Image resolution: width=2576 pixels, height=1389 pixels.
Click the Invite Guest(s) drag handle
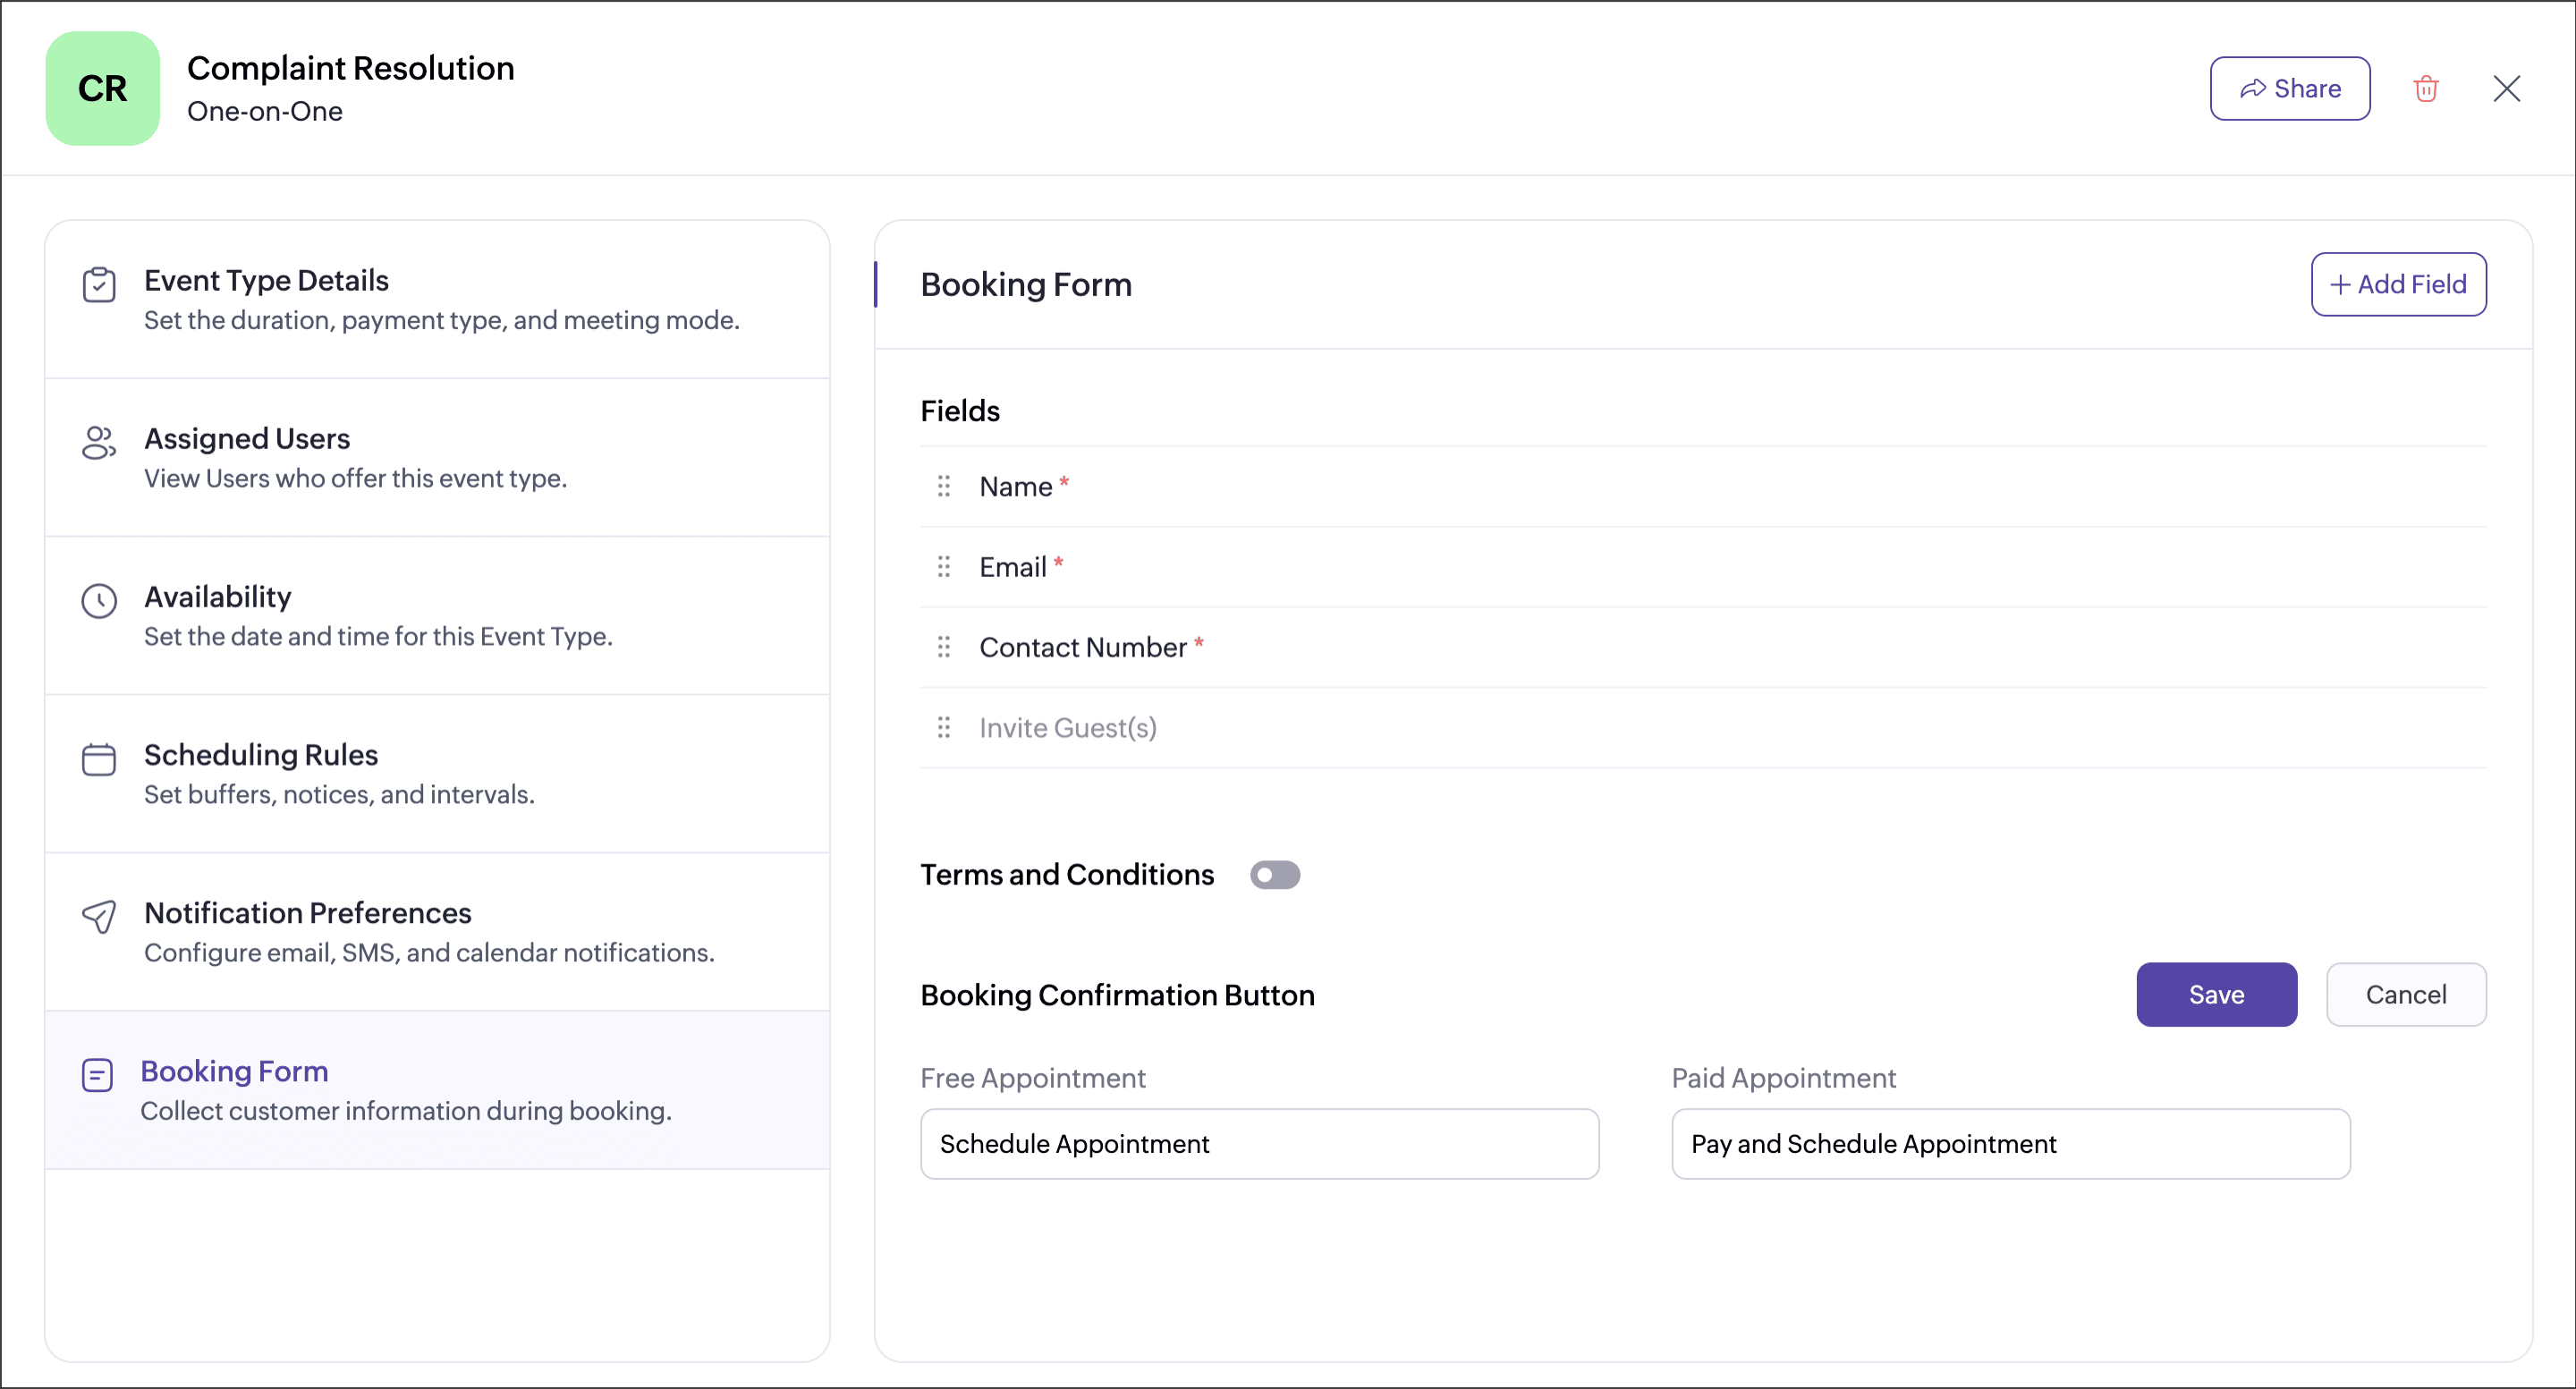pyautogui.click(x=943, y=728)
